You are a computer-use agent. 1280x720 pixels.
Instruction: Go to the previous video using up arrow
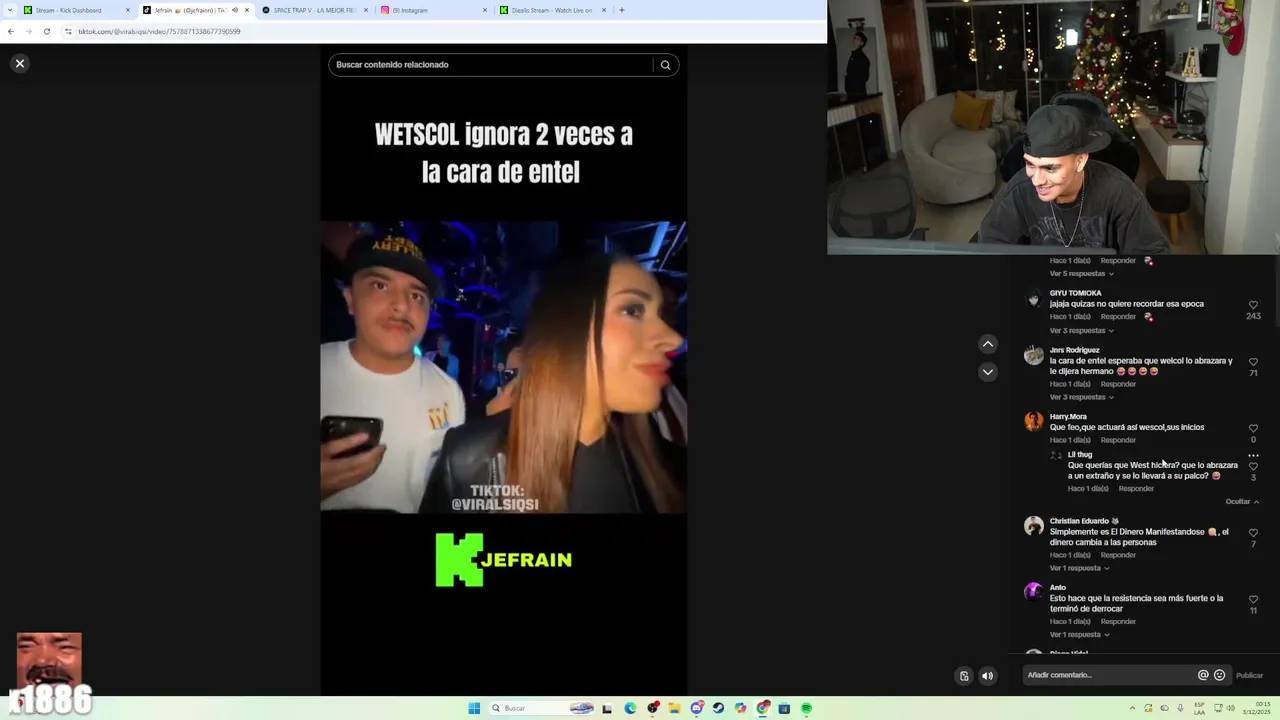[987, 344]
